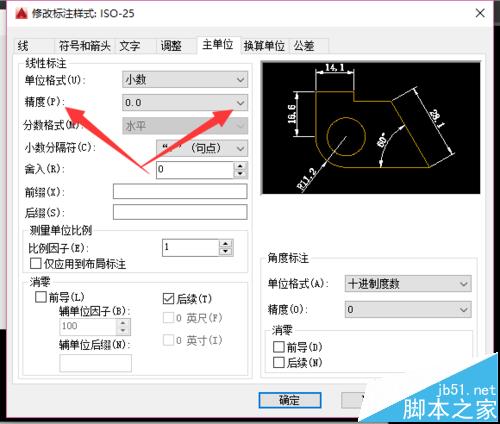Expand the angular 精度(O) dropdown

coord(408,310)
